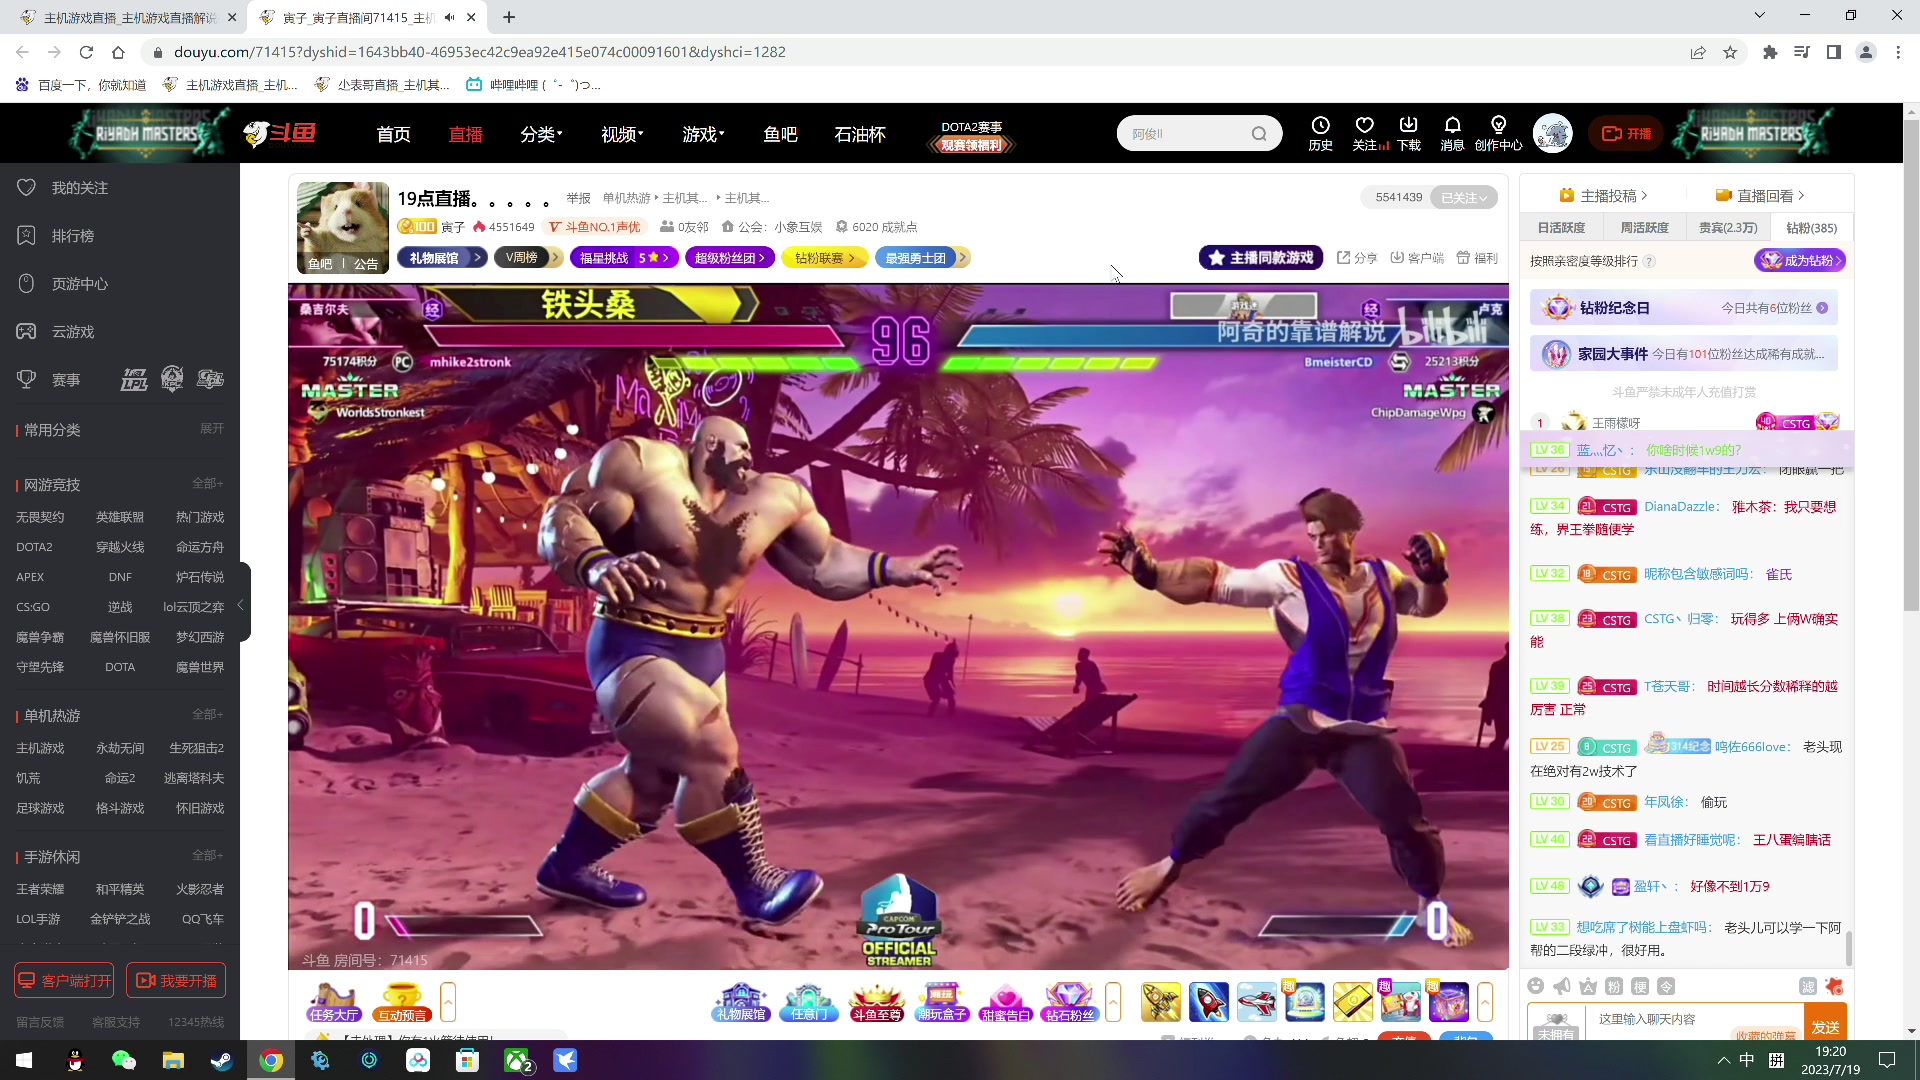Viewport: 1920px width, 1080px height.
Task: Select 钻粉(385) tab
Action: coord(1811,228)
